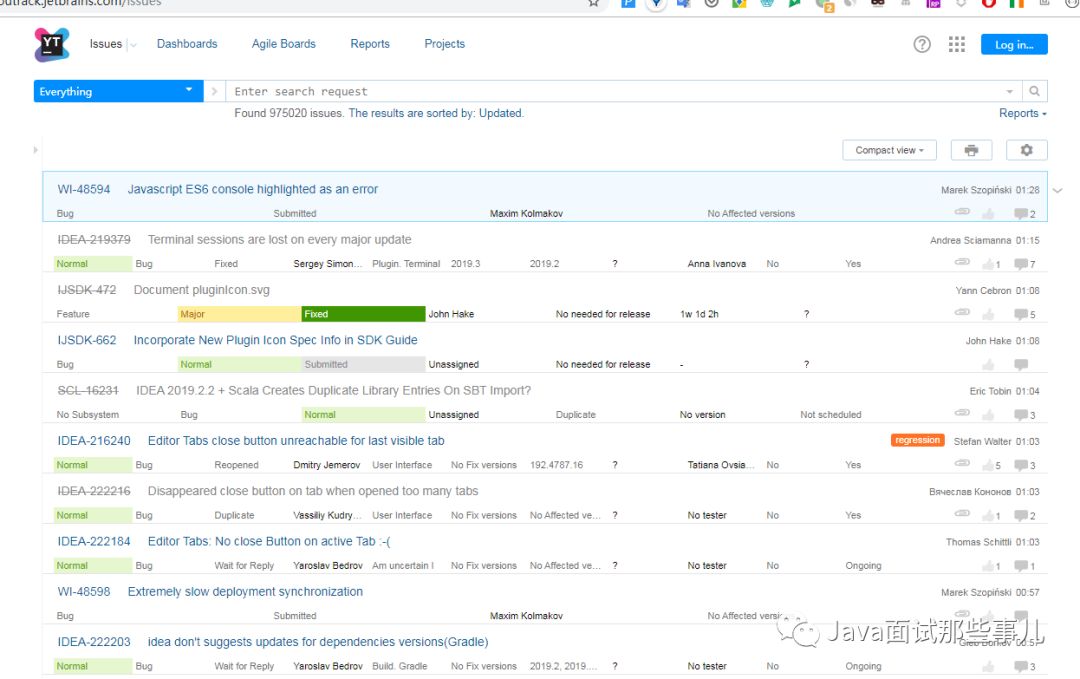Click the search magnifier icon

[1034, 91]
